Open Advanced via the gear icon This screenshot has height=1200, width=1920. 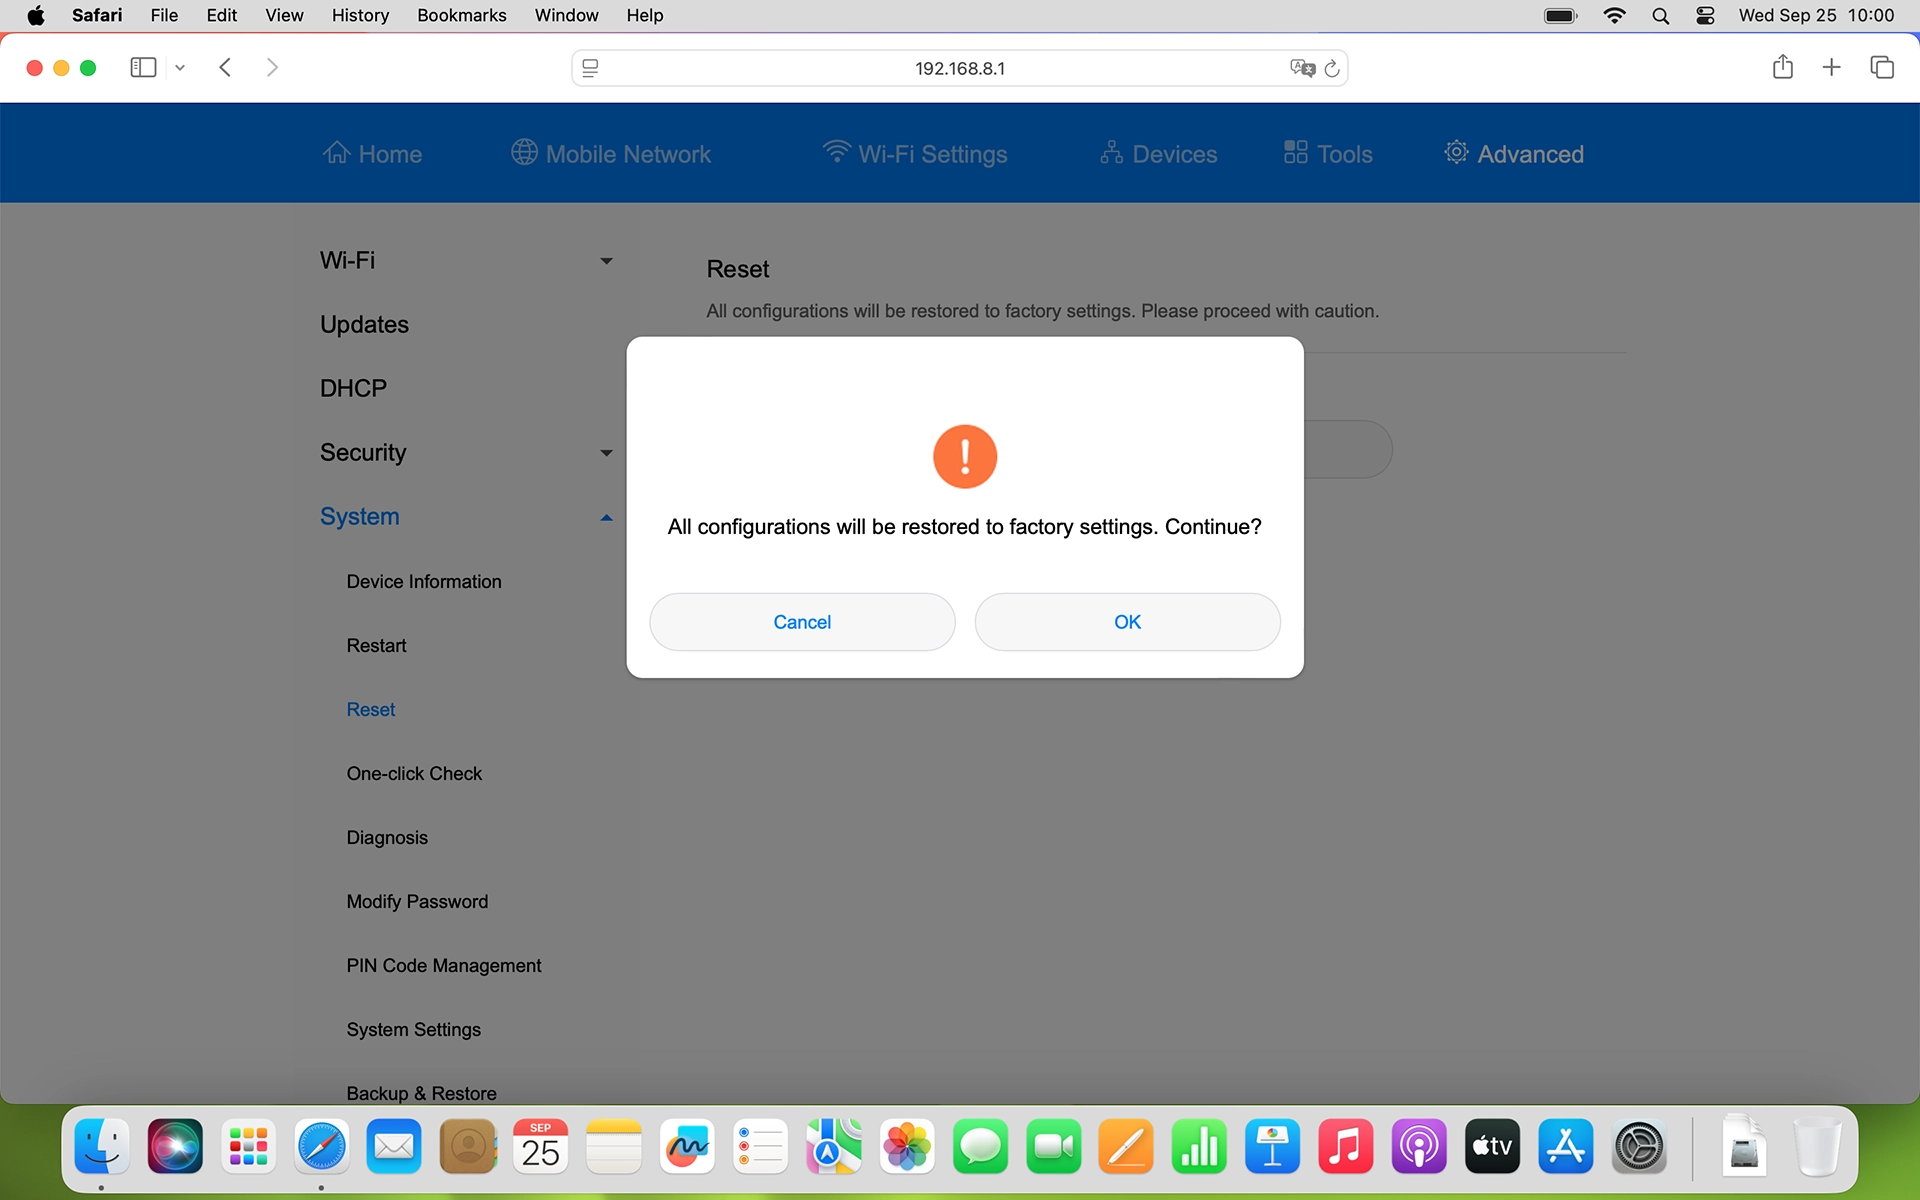click(1456, 151)
